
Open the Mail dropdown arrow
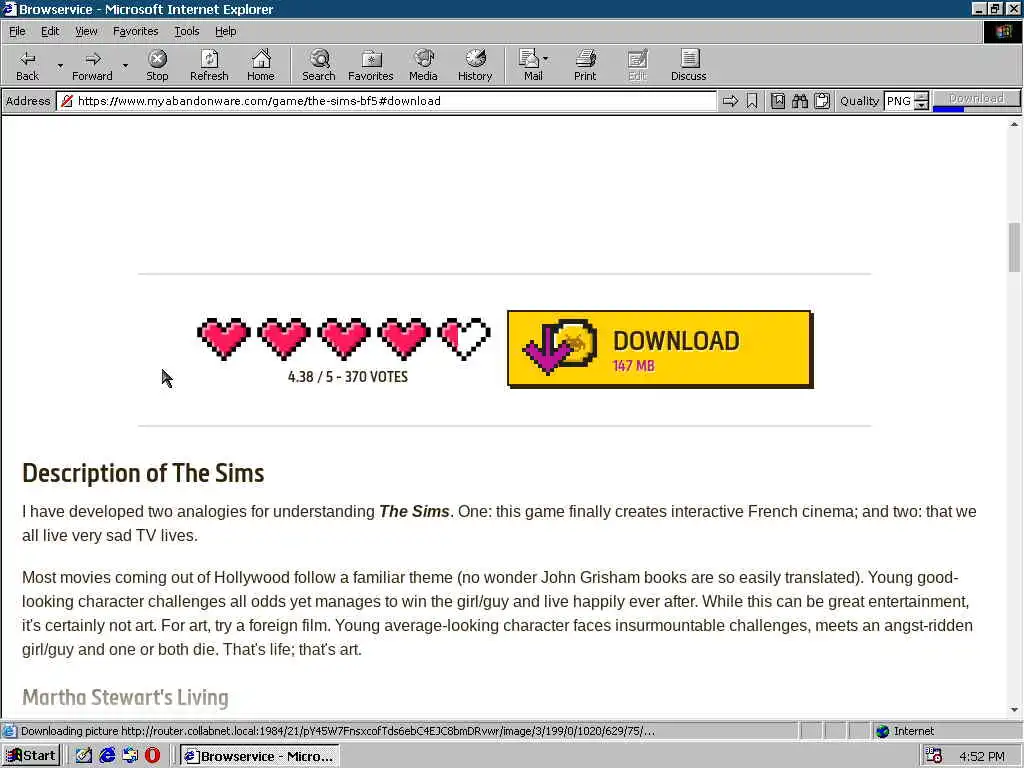tap(545, 59)
